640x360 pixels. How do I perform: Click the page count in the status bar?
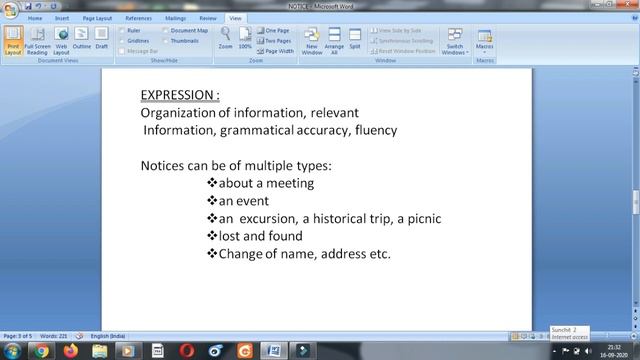18,336
